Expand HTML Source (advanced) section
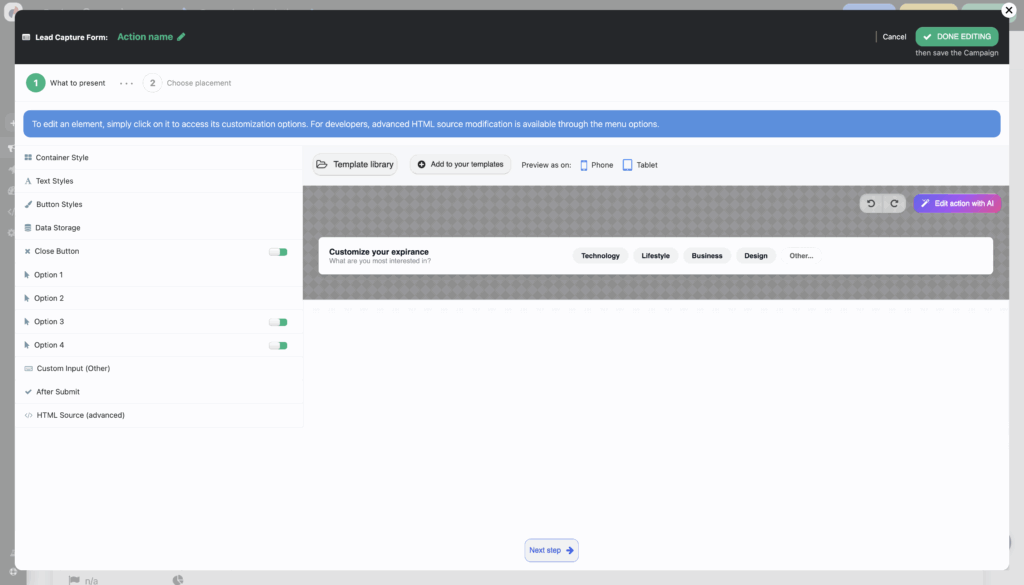 80,415
